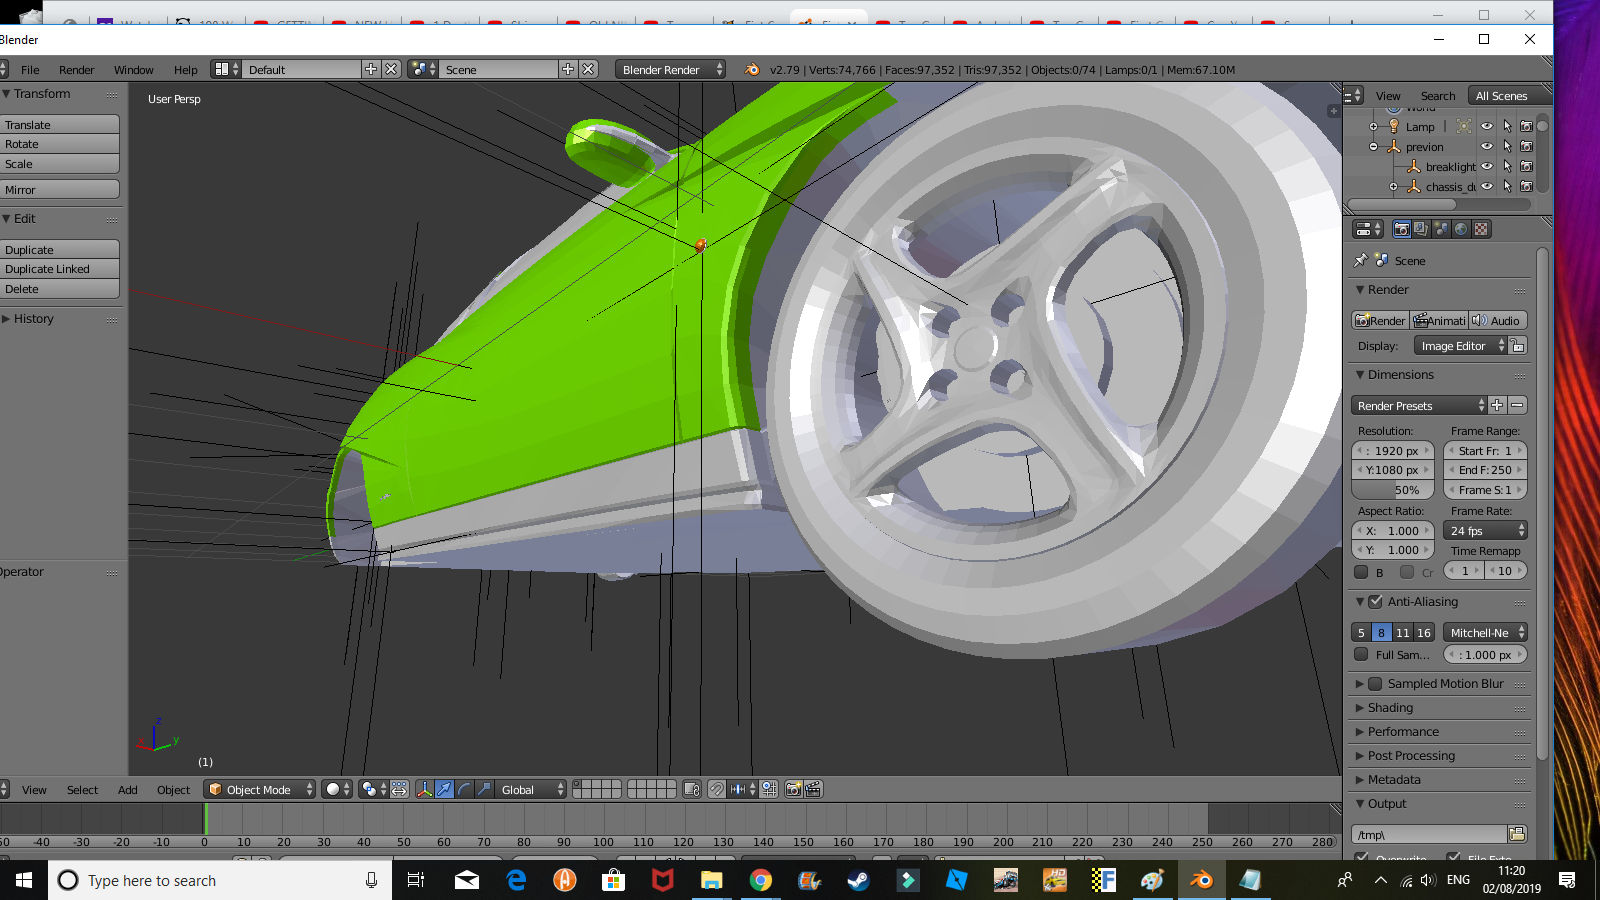
Task: Open the Mitchell-Netravali filter dropdown
Action: (1485, 632)
